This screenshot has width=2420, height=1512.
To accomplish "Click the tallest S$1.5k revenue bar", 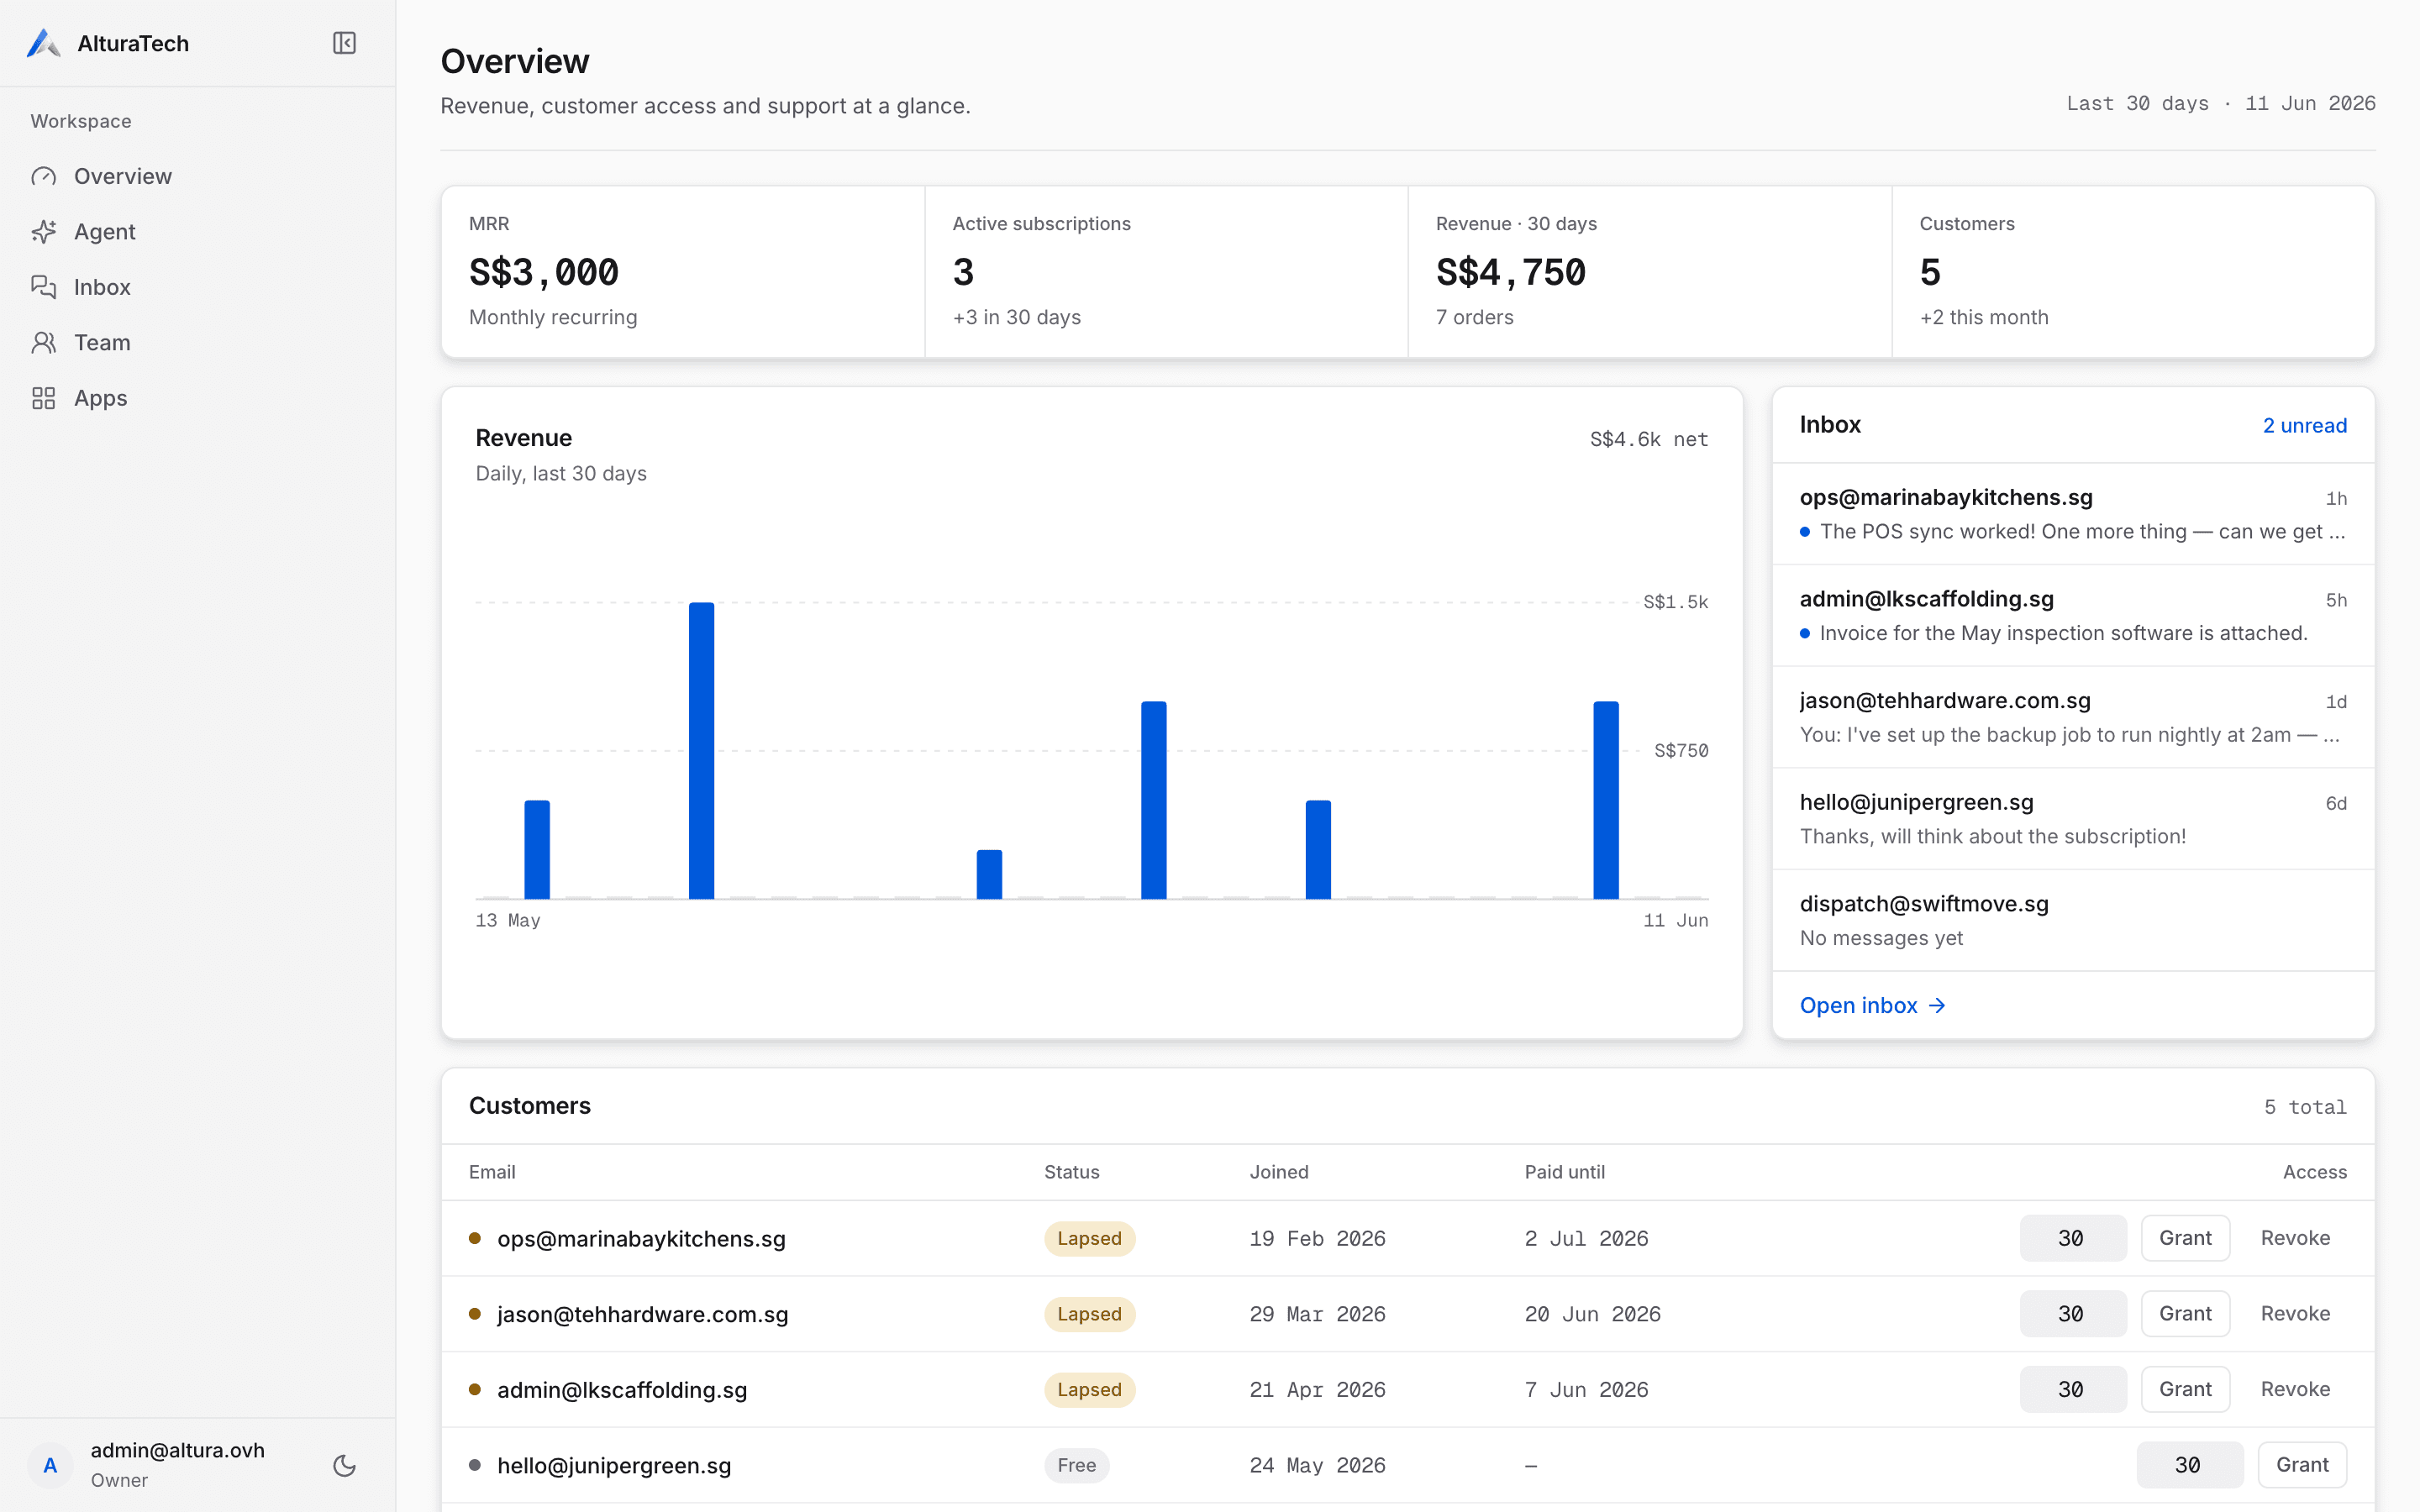I will [x=701, y=750].
